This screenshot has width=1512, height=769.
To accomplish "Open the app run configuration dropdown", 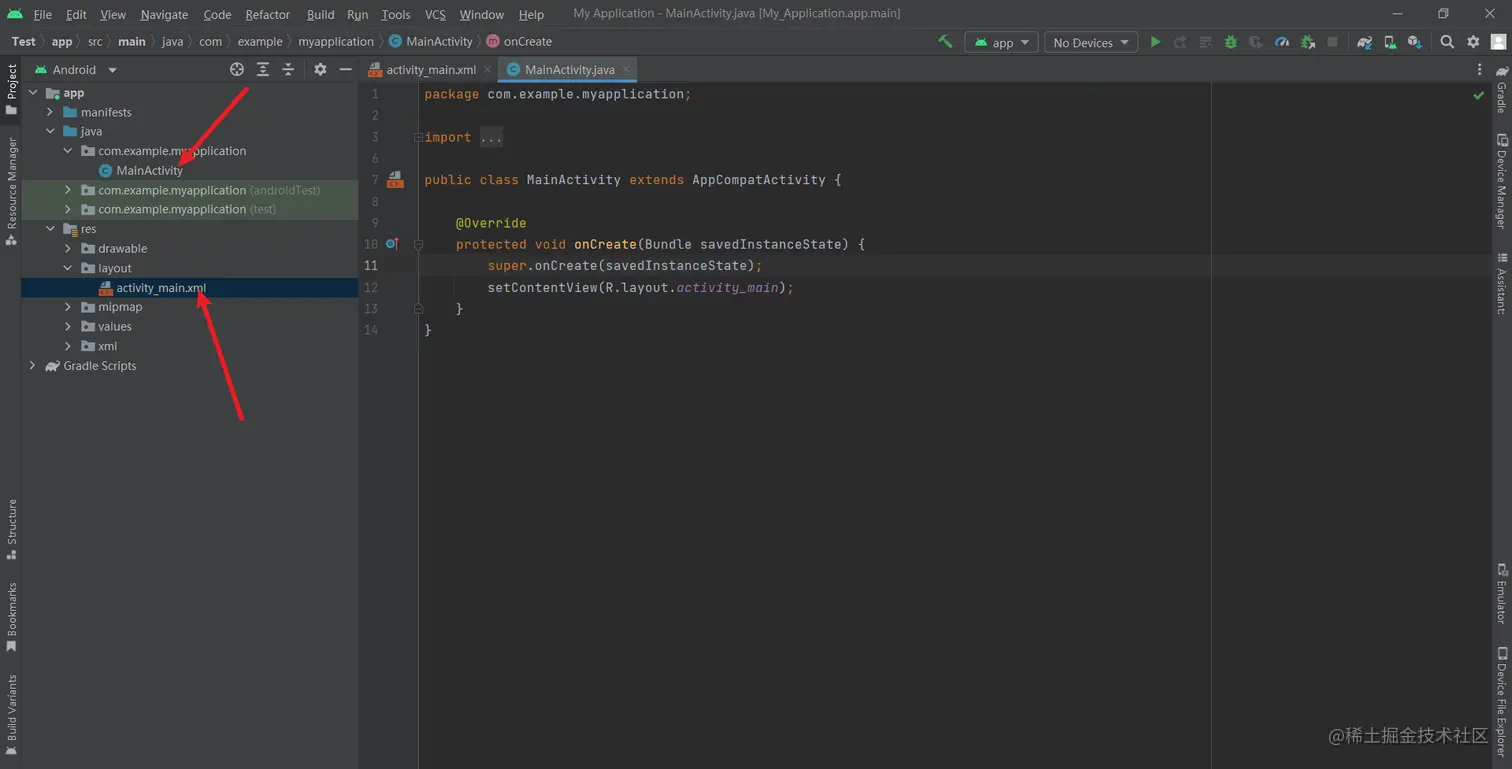I will (x=1001, y=42).
